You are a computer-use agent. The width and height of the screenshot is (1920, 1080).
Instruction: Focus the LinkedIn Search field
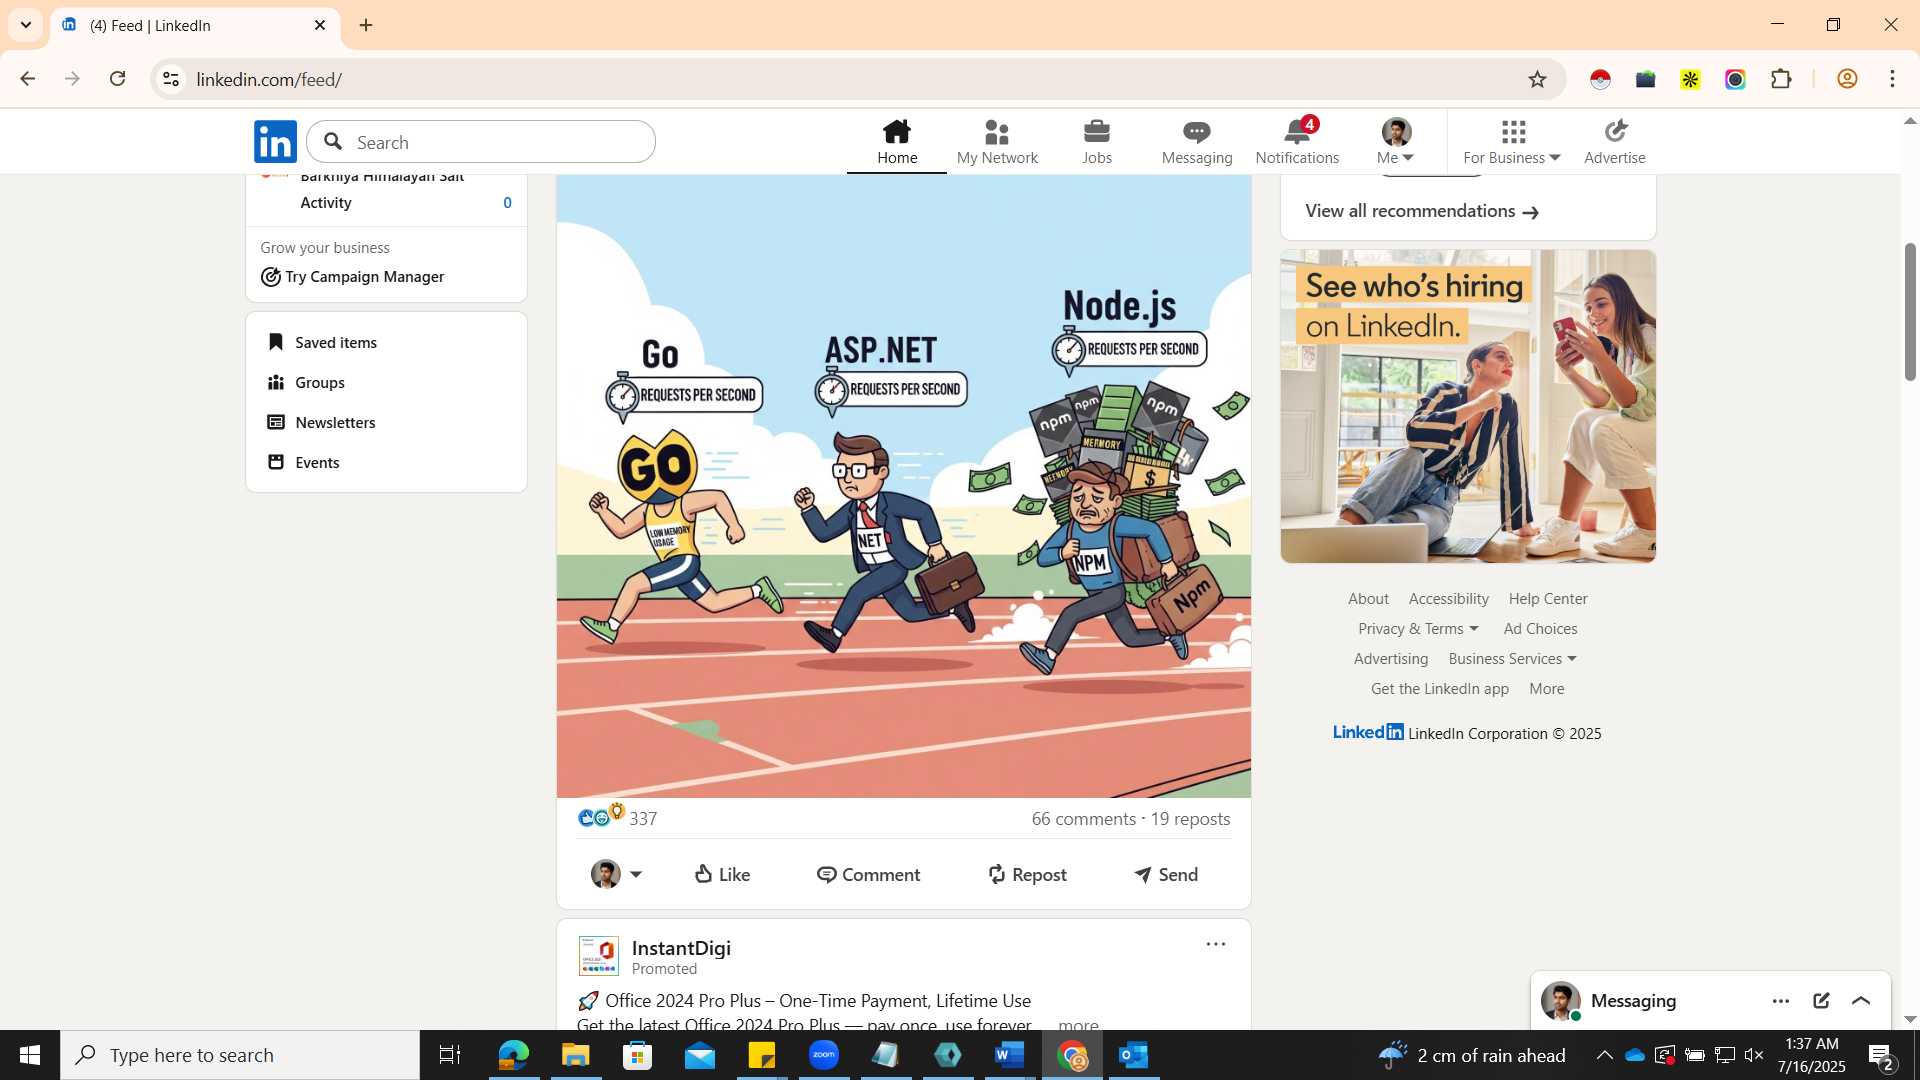(x=481, y=142)
